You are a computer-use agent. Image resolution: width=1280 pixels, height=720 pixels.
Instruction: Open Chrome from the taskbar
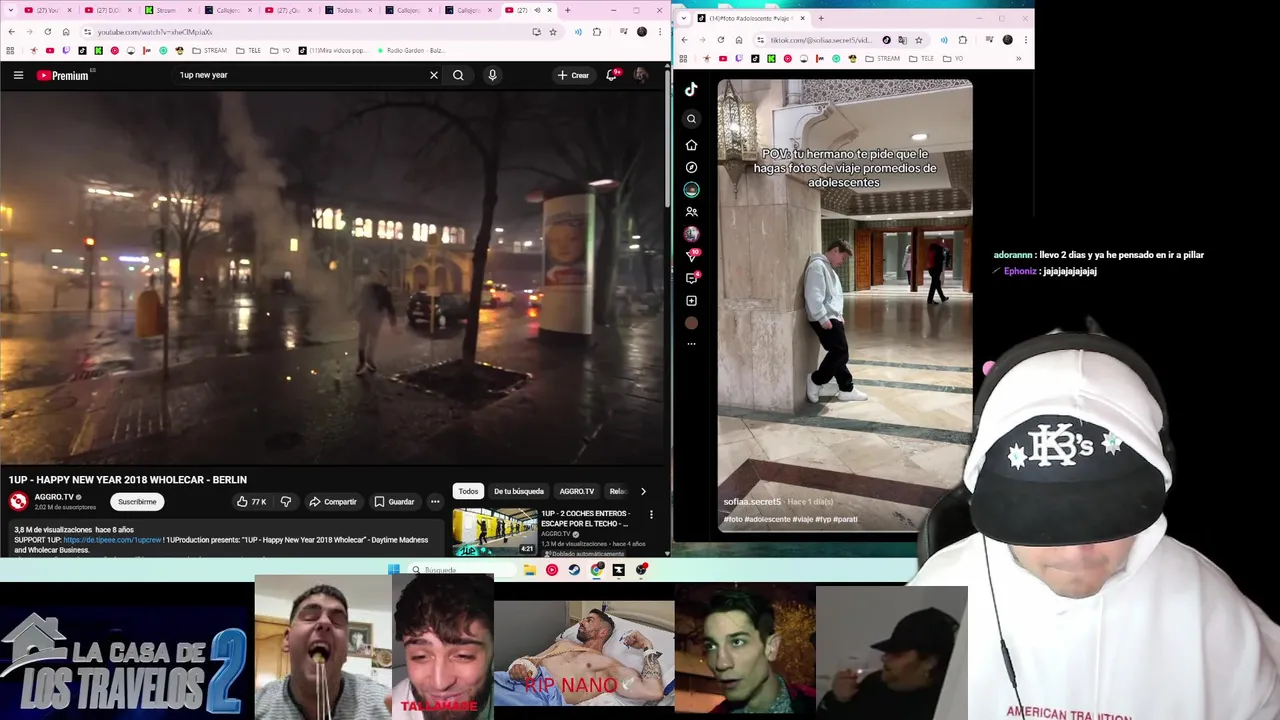pos(596,570)
